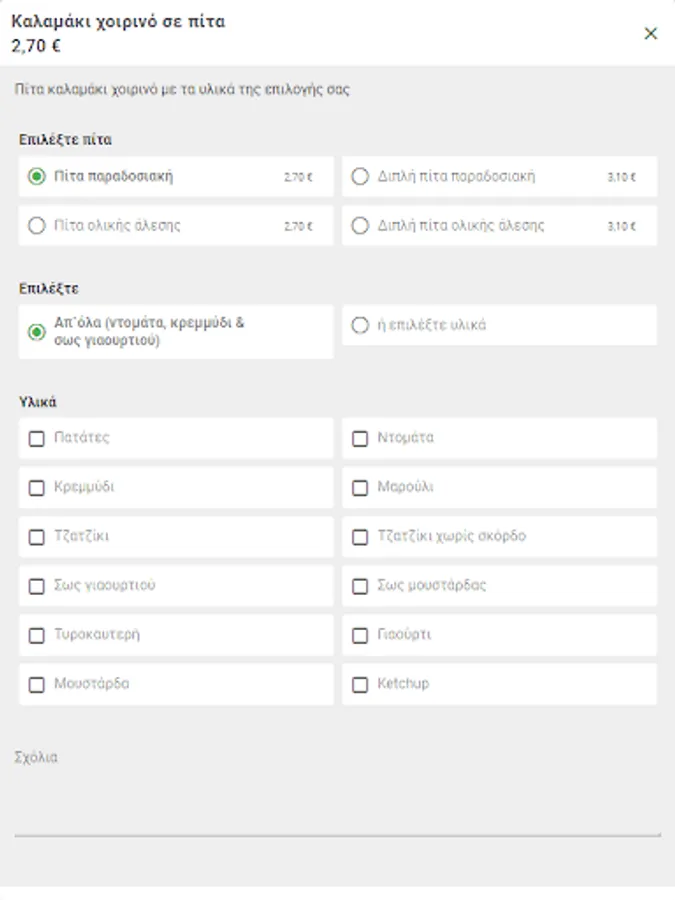Add Τζατζίκι by ticking its checkbox

click(x=37, y=537)
